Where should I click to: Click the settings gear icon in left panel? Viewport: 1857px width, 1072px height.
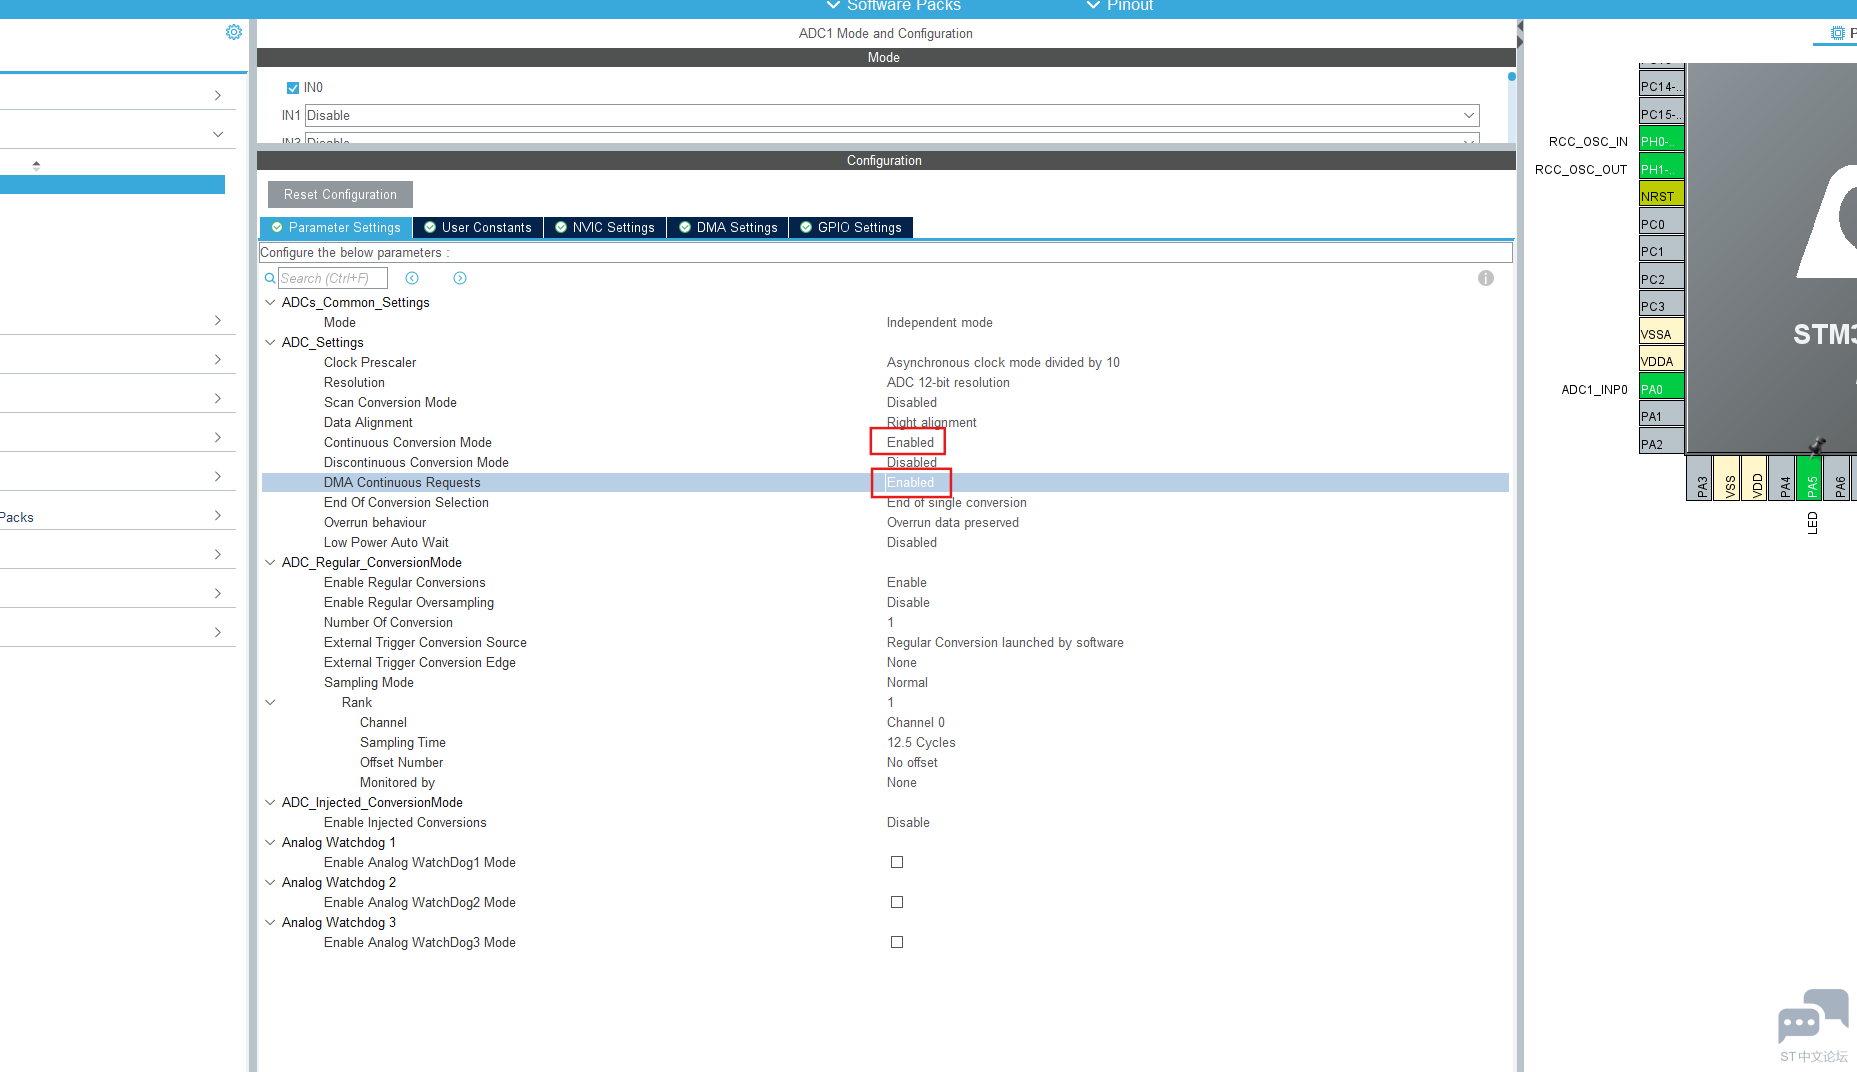234,32
